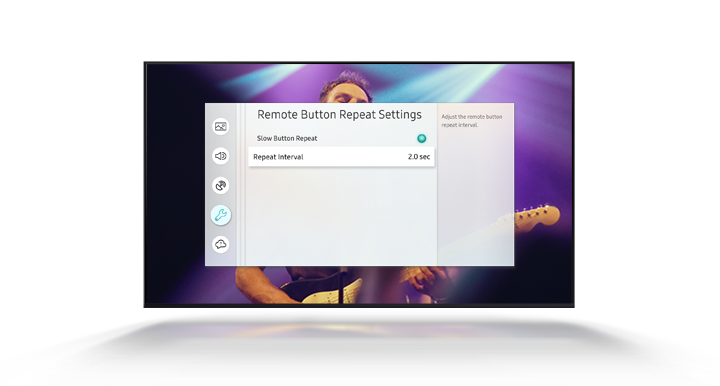Select the Repeat Interval row
720x386 pixels.
coord(341,157)
